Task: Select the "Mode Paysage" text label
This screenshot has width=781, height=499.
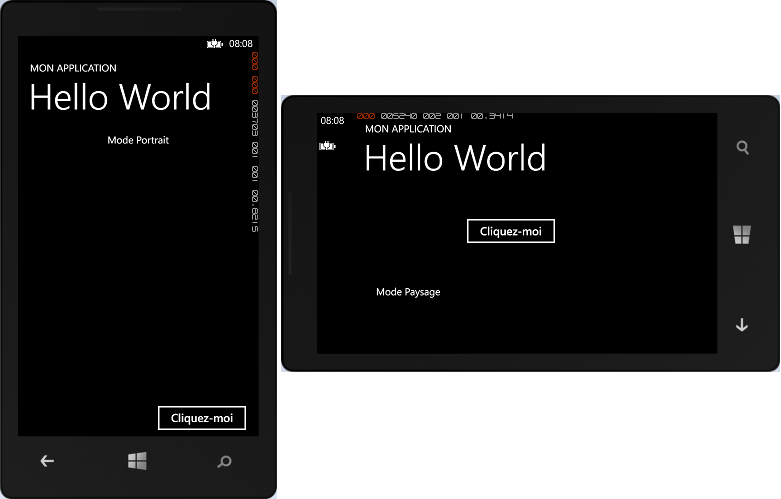Action: [408, 292]
